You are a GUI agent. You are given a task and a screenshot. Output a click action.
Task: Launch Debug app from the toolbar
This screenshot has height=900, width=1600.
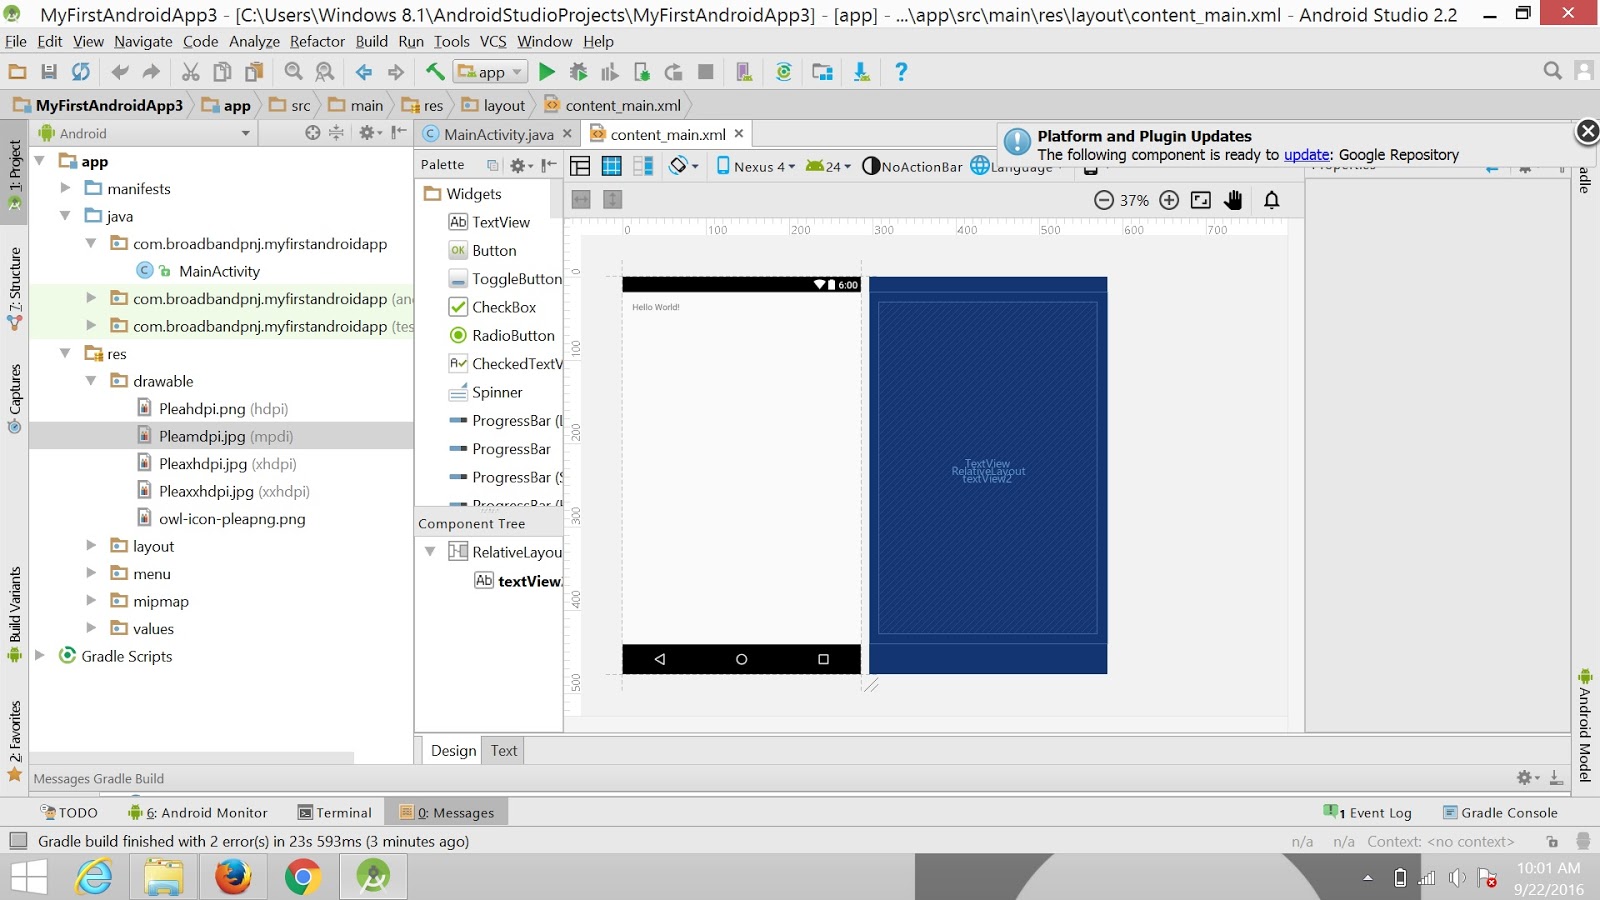click(578, 71)
